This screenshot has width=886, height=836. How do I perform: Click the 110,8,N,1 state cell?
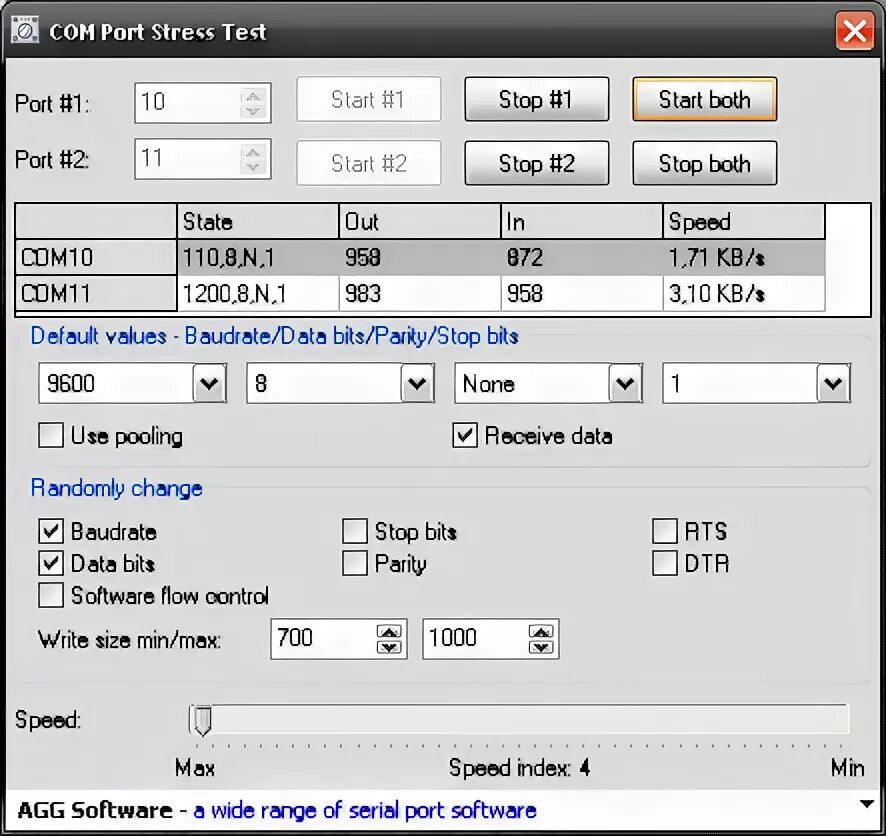[258, 258]
